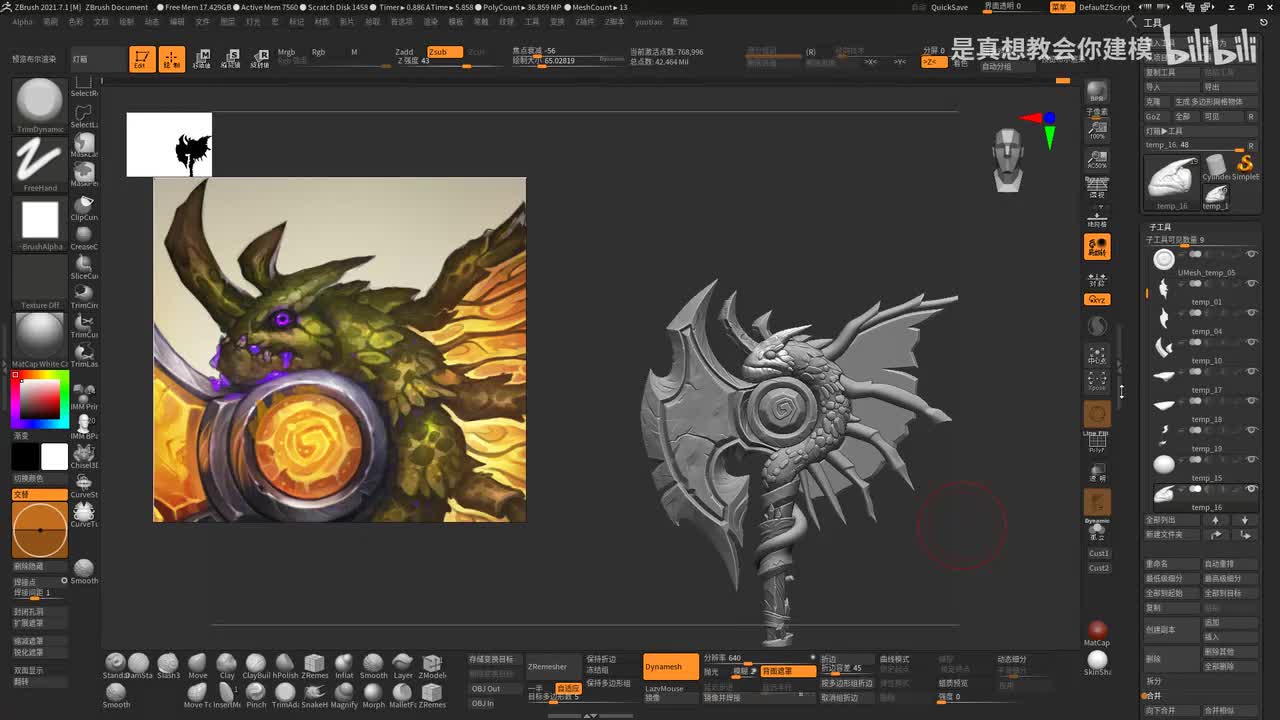This screenshot has width=1280, height=720.
Task: Adjust the 分辨率 640 resolution slider
Action: click(x=760, y=658)
